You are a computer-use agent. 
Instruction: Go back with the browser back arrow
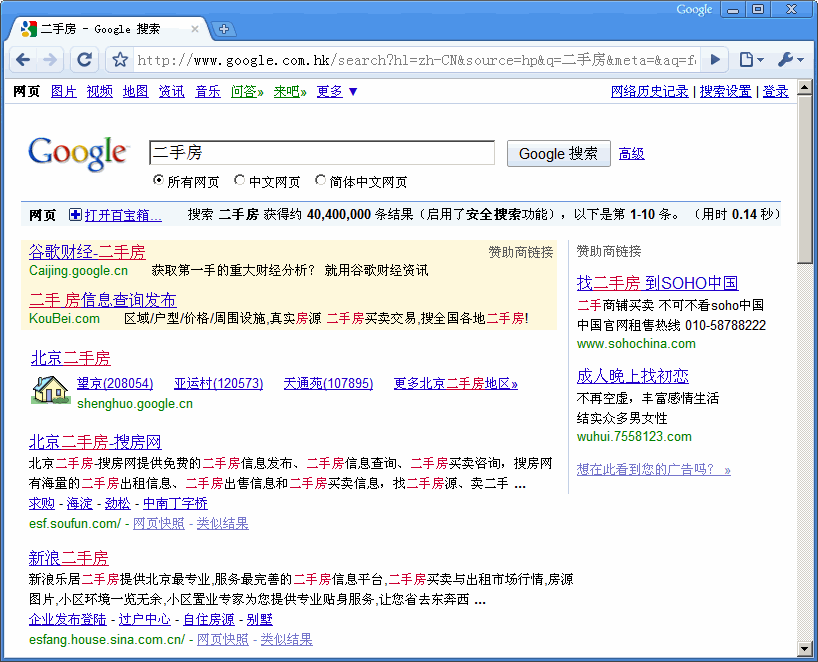click(23, 60)
